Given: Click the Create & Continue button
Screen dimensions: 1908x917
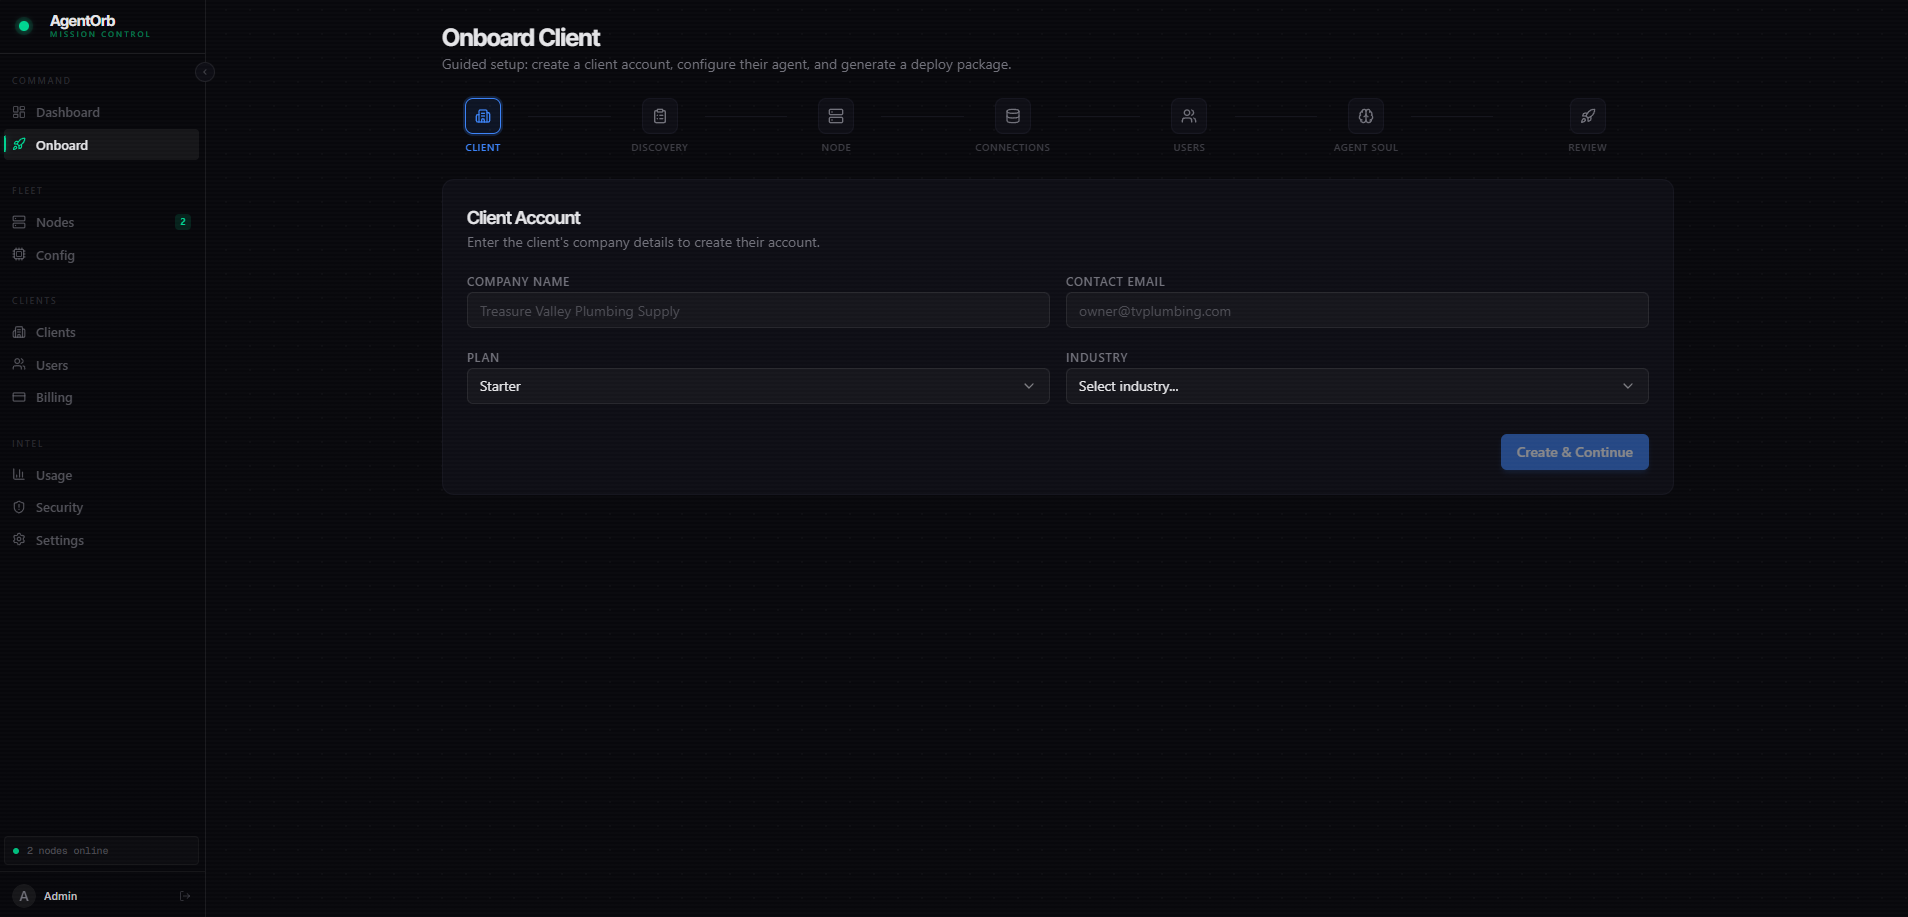Looking at the screenshot, I should point(1574,452).
